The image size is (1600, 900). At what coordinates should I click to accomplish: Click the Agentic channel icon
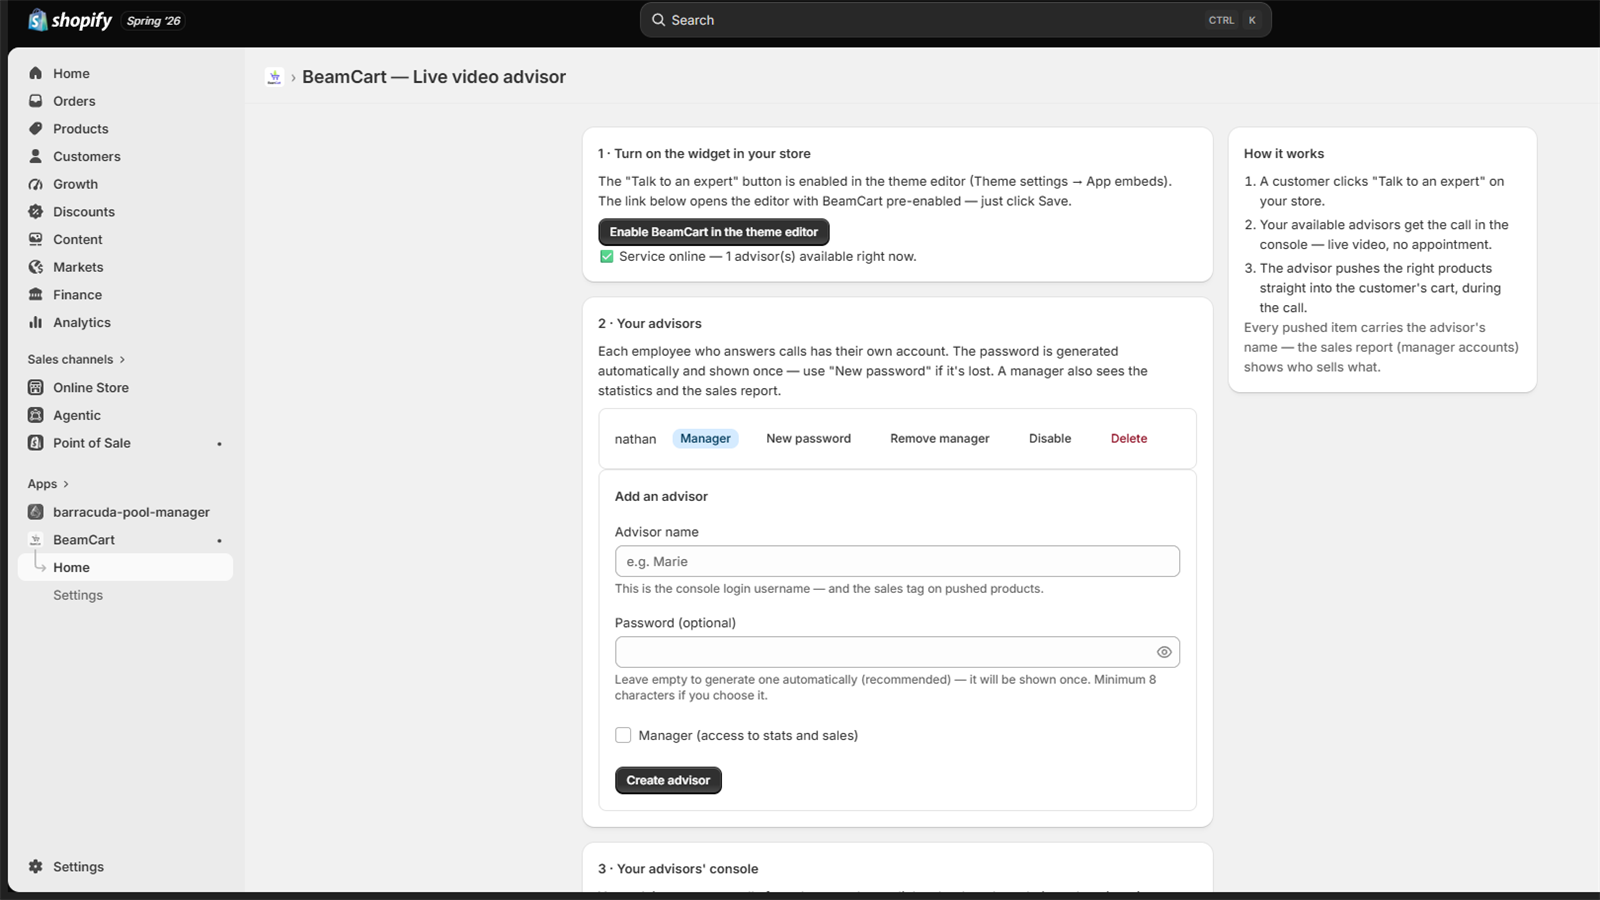(36, 415)
